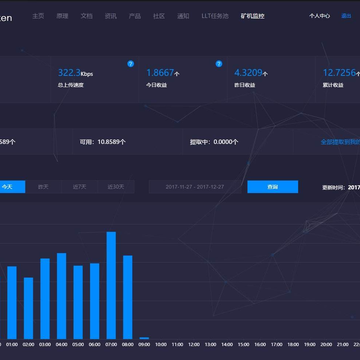
Task: Click the 322.3 Kbps upload speed value
Action: (75, 73)
